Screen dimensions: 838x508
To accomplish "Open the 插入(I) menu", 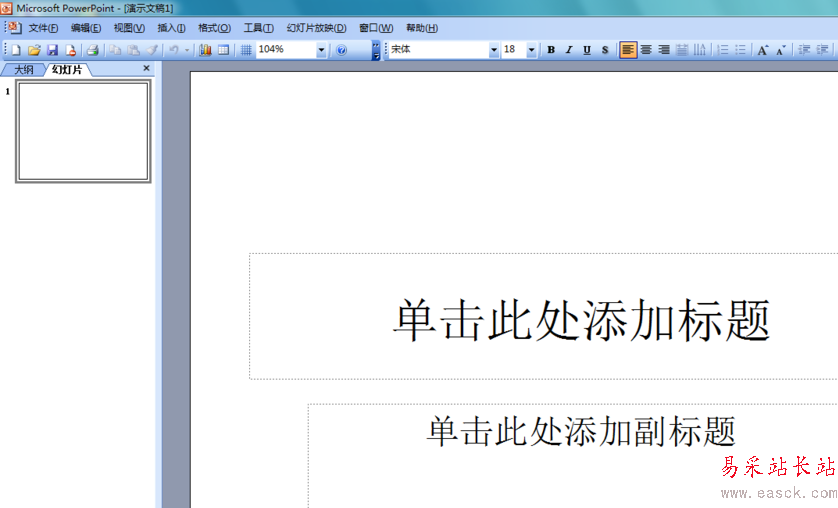I will pos(172,28).
